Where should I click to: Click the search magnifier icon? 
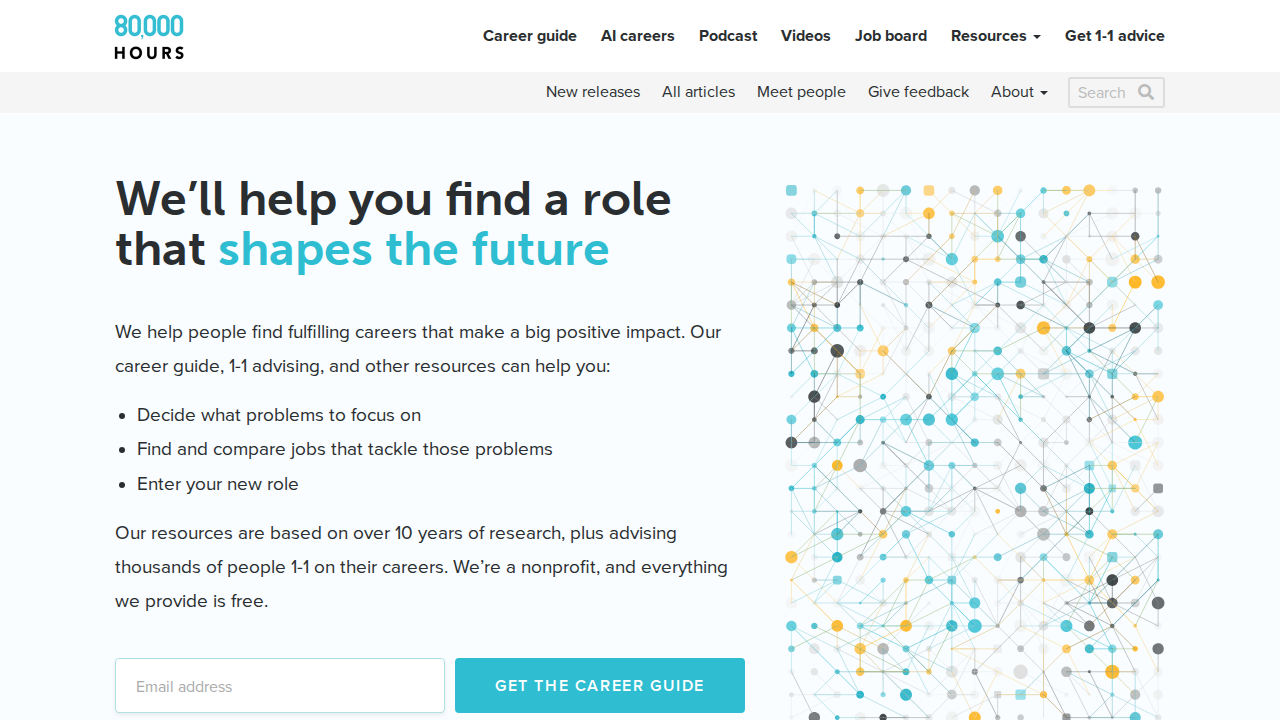coord(1146,92)
